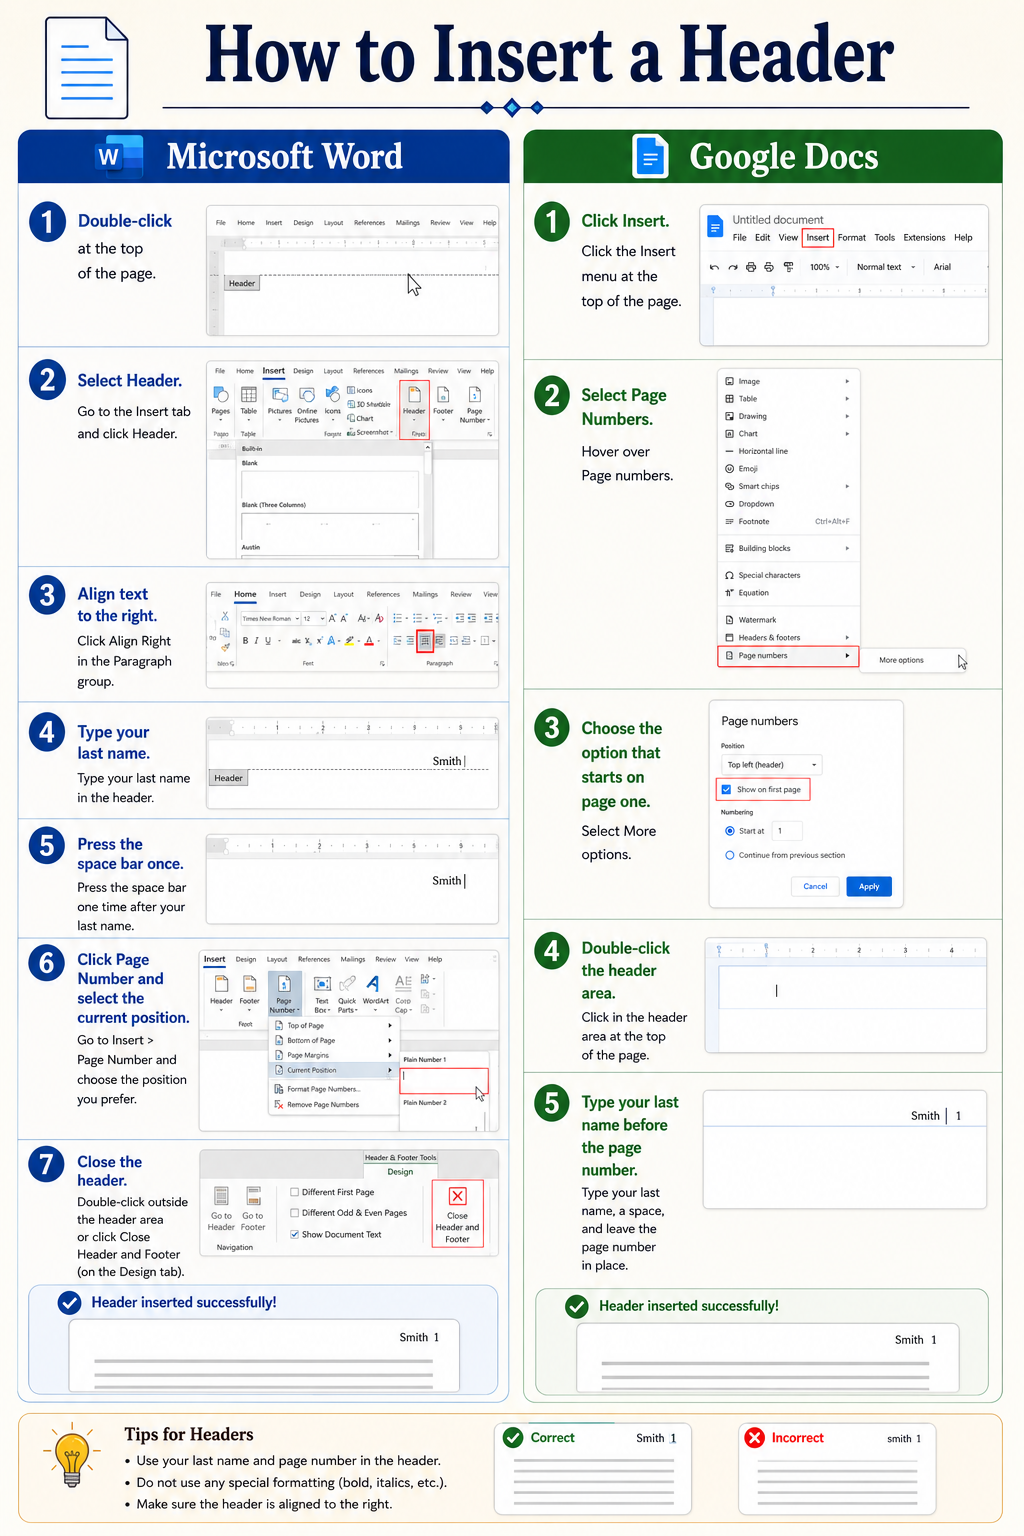Open the Times New Roman font dropdown

[x=270, y=619]
